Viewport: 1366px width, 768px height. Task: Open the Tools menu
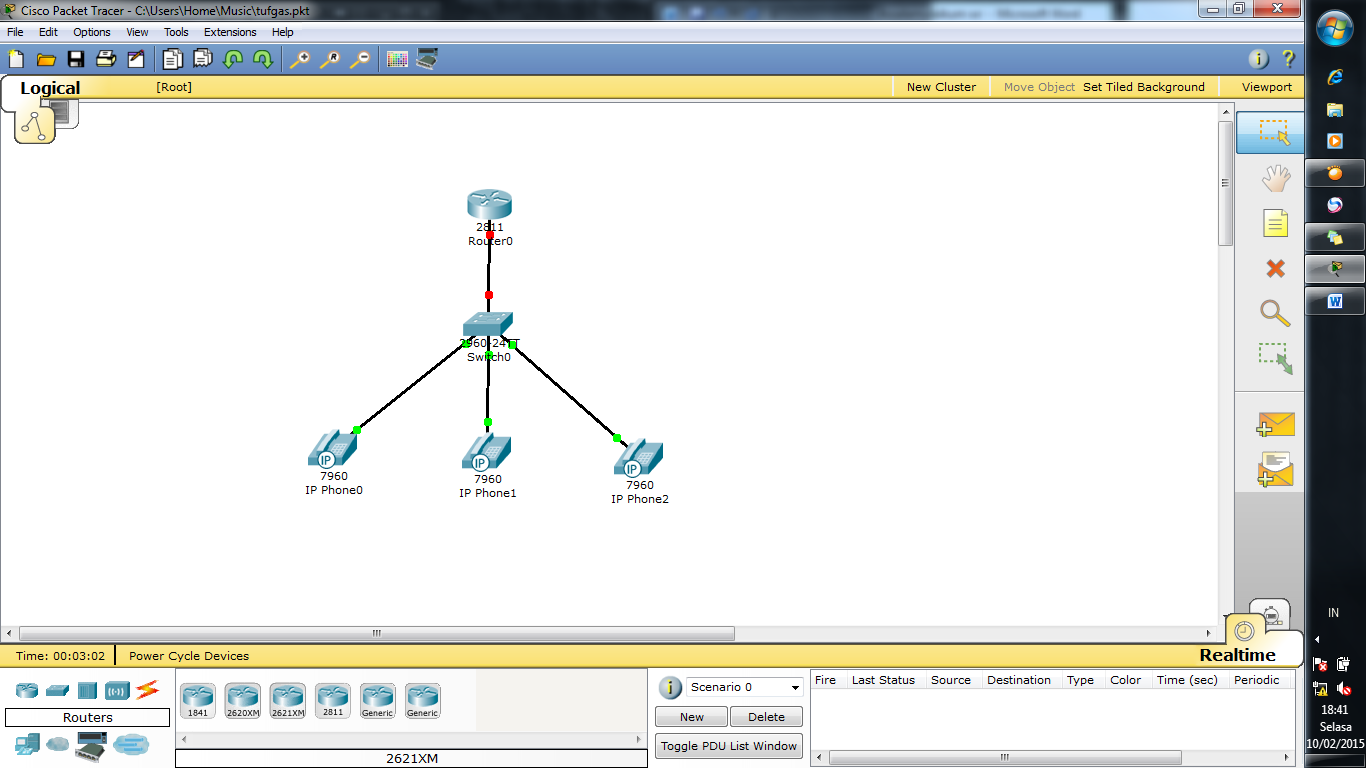[176, 32]
